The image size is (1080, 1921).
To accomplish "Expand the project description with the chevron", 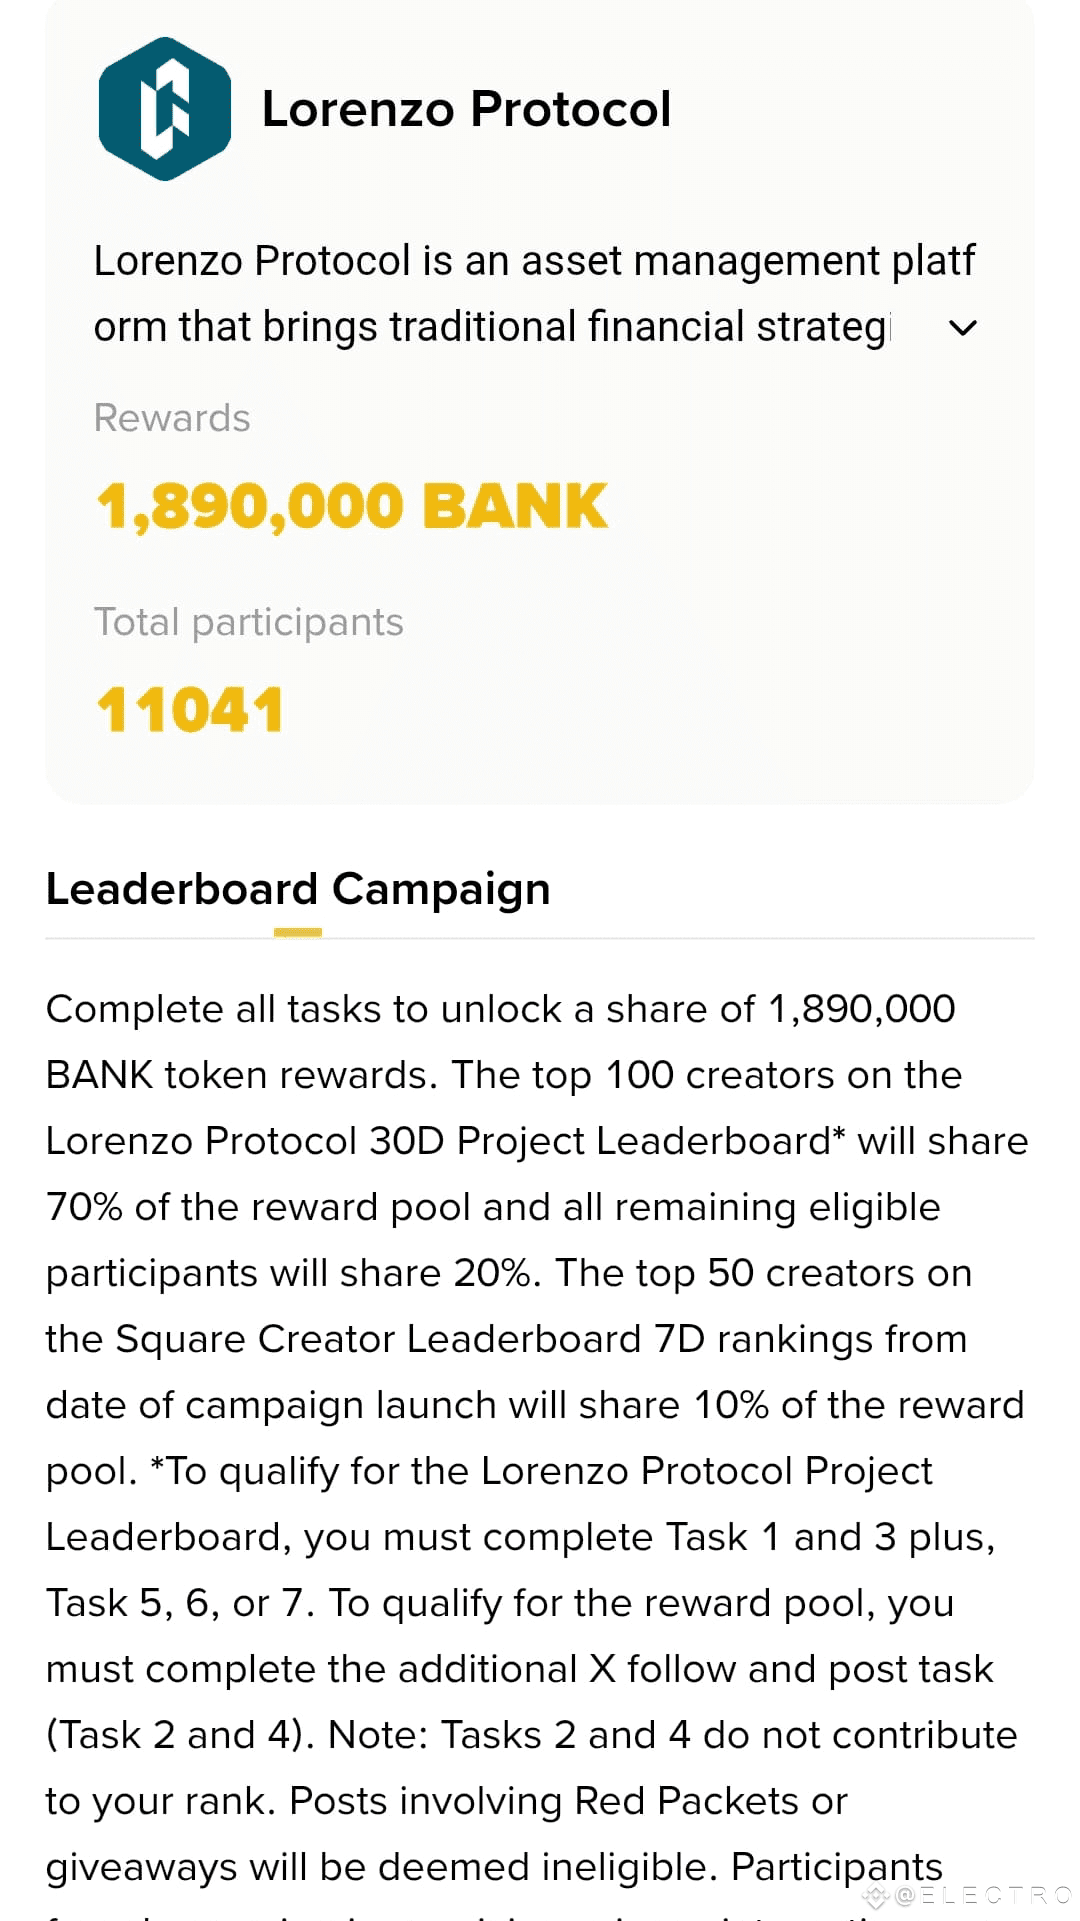I will (x=962, y=328).
